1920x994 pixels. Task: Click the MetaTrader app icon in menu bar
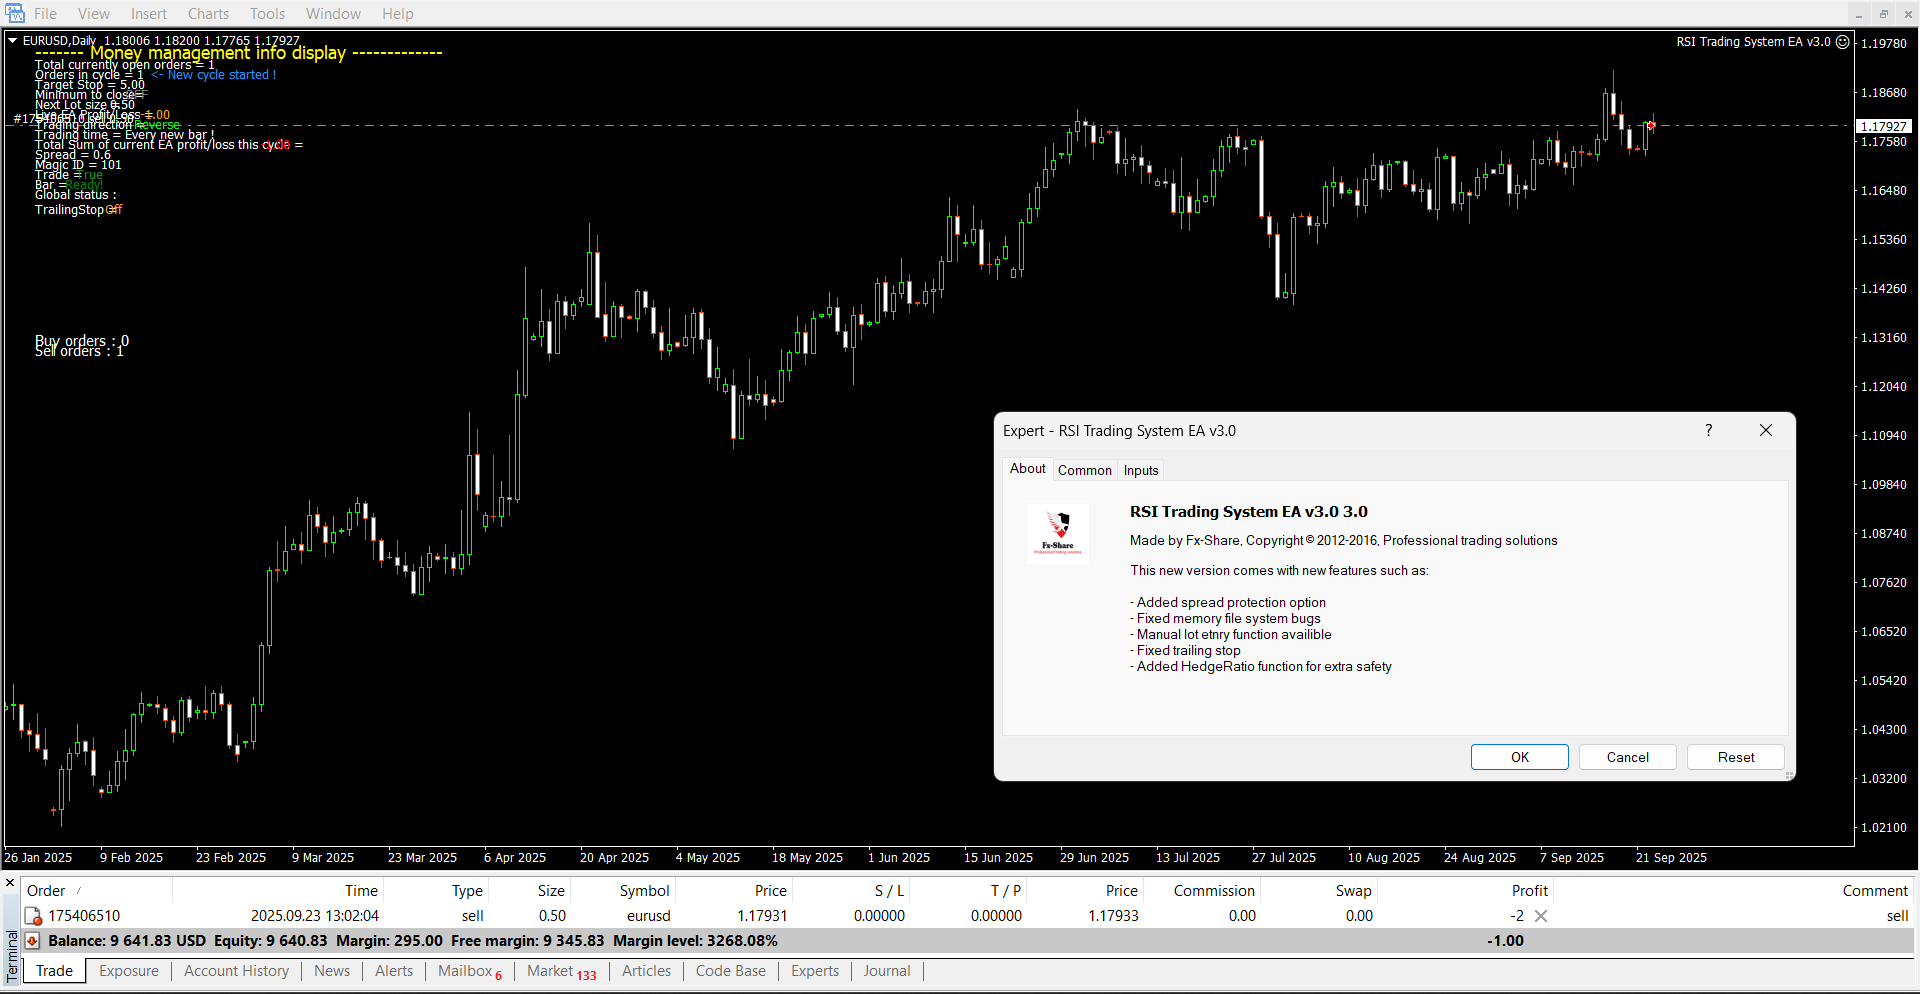pos(14,14)
